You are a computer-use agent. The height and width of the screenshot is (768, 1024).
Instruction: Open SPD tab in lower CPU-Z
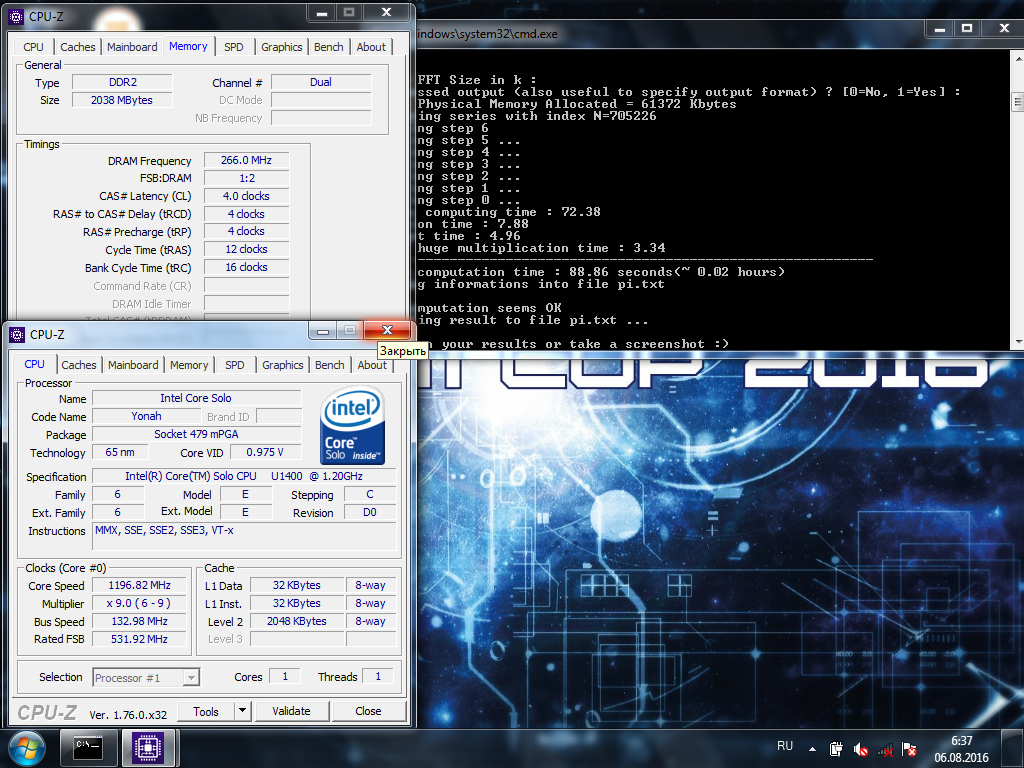234,365
